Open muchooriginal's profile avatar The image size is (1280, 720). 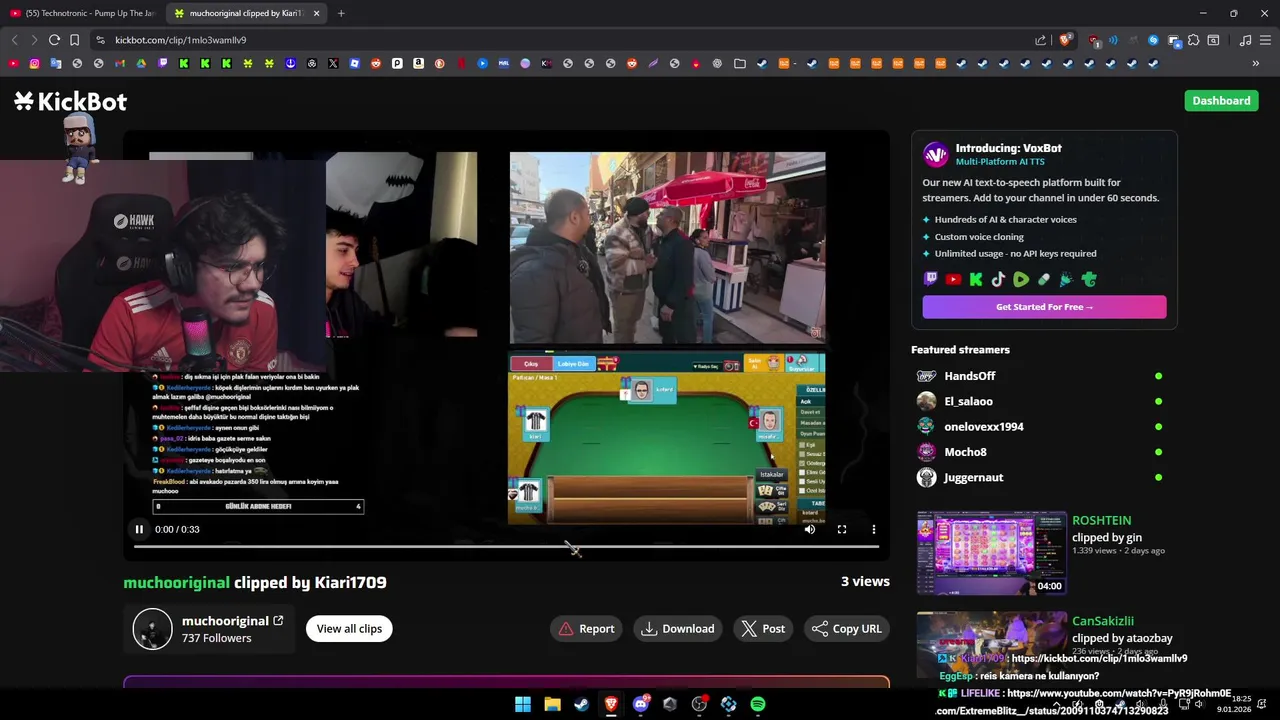point(153,629)
